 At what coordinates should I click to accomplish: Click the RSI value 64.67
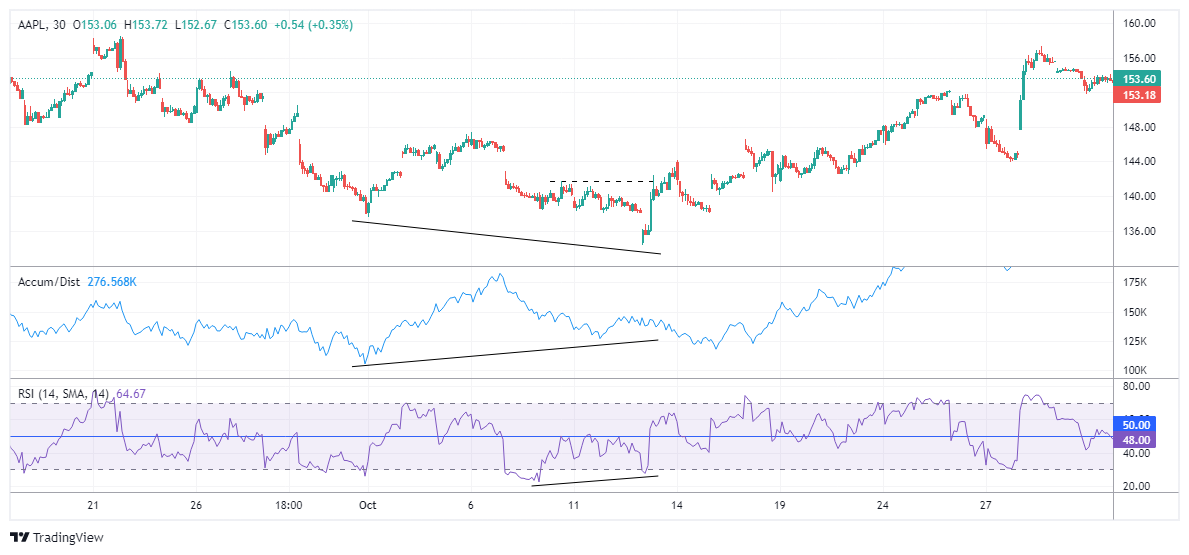click(131, 394)
